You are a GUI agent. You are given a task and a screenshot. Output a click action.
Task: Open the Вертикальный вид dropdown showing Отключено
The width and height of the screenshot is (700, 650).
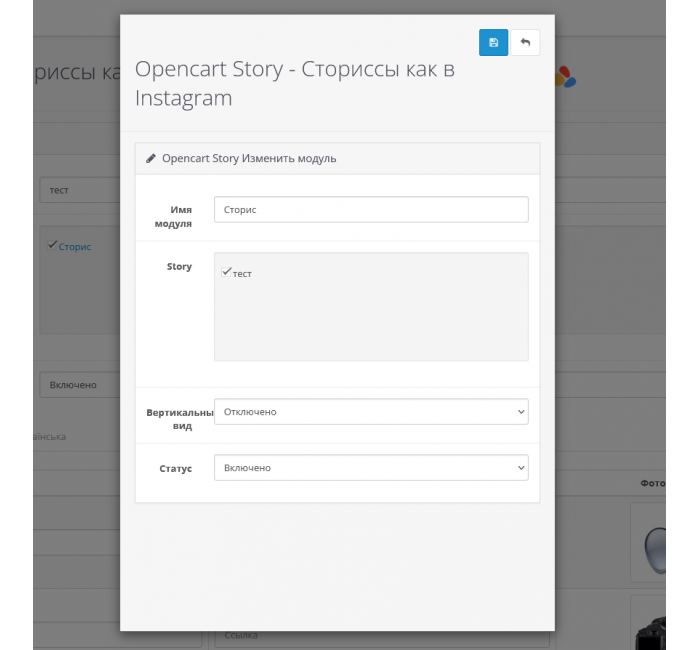(x=371, y=412)
